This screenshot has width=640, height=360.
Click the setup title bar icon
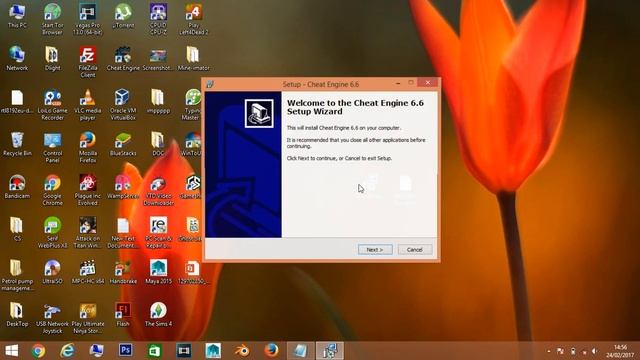click(210, 84)
